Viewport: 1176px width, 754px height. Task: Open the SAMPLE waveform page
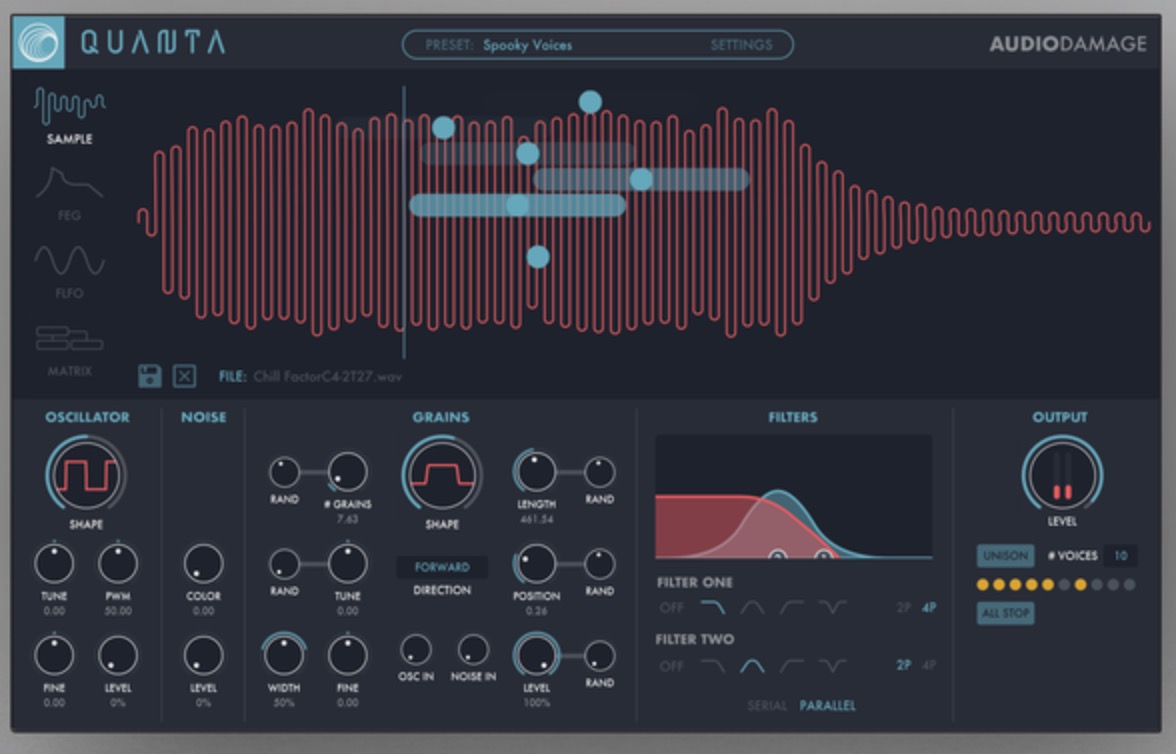pos(70,116)
